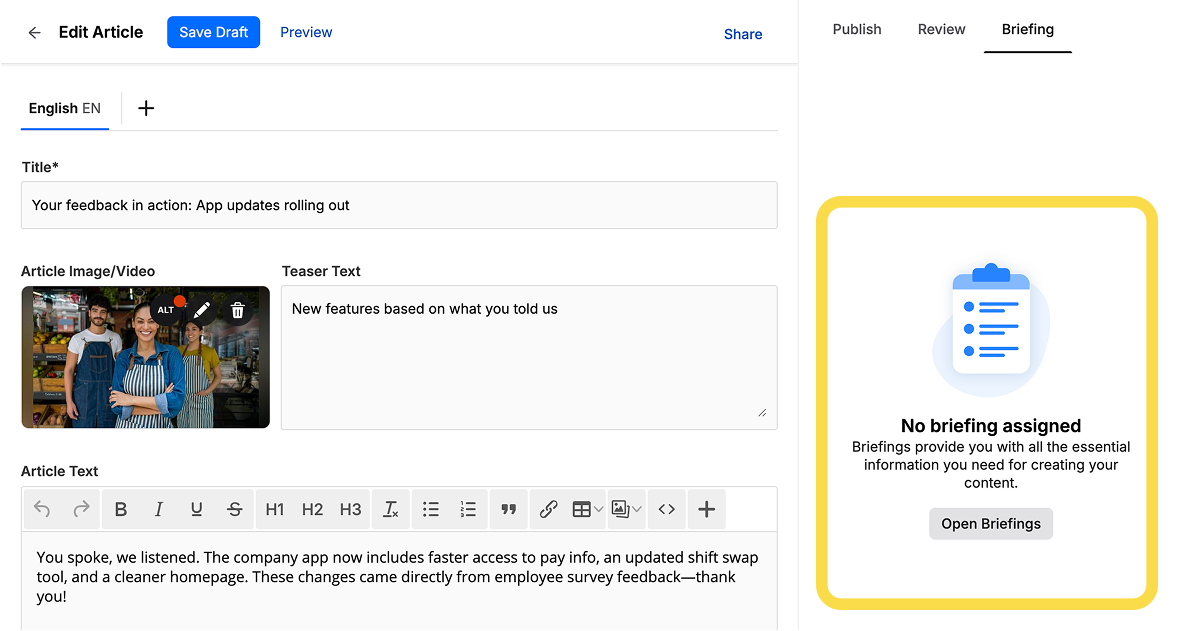The image size is (1181, 631).
Task: Insert a blockquote
Action: [x=508, y=510]
